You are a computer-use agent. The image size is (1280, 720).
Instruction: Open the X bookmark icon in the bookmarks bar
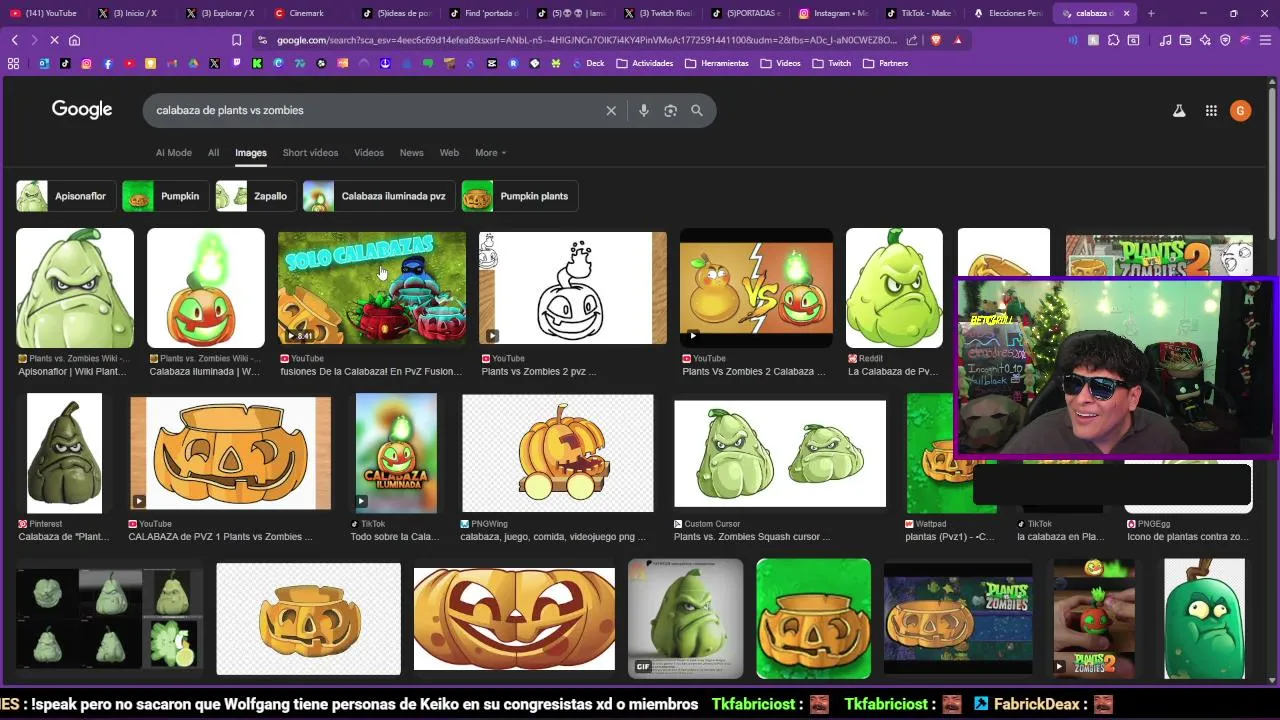[x=214, y=63]
